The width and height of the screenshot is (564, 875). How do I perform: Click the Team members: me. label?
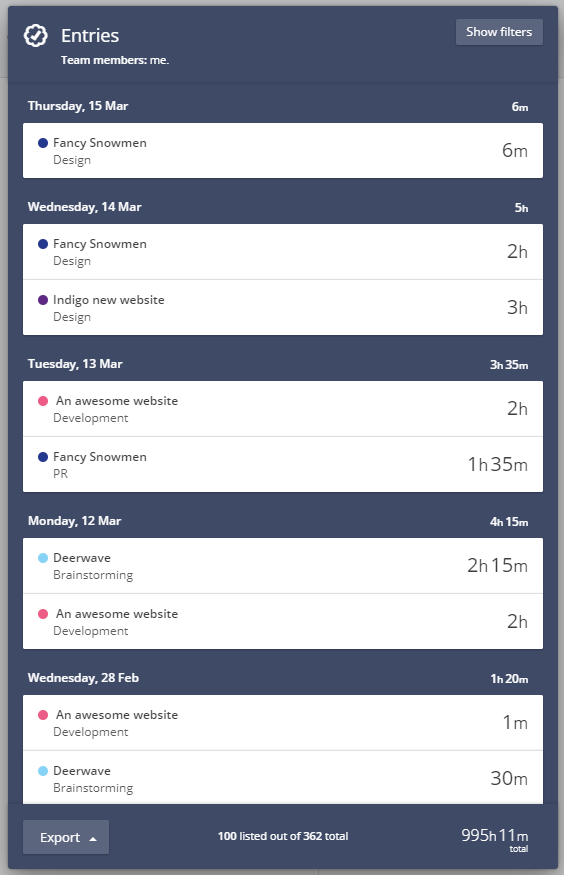click(115, 60)
